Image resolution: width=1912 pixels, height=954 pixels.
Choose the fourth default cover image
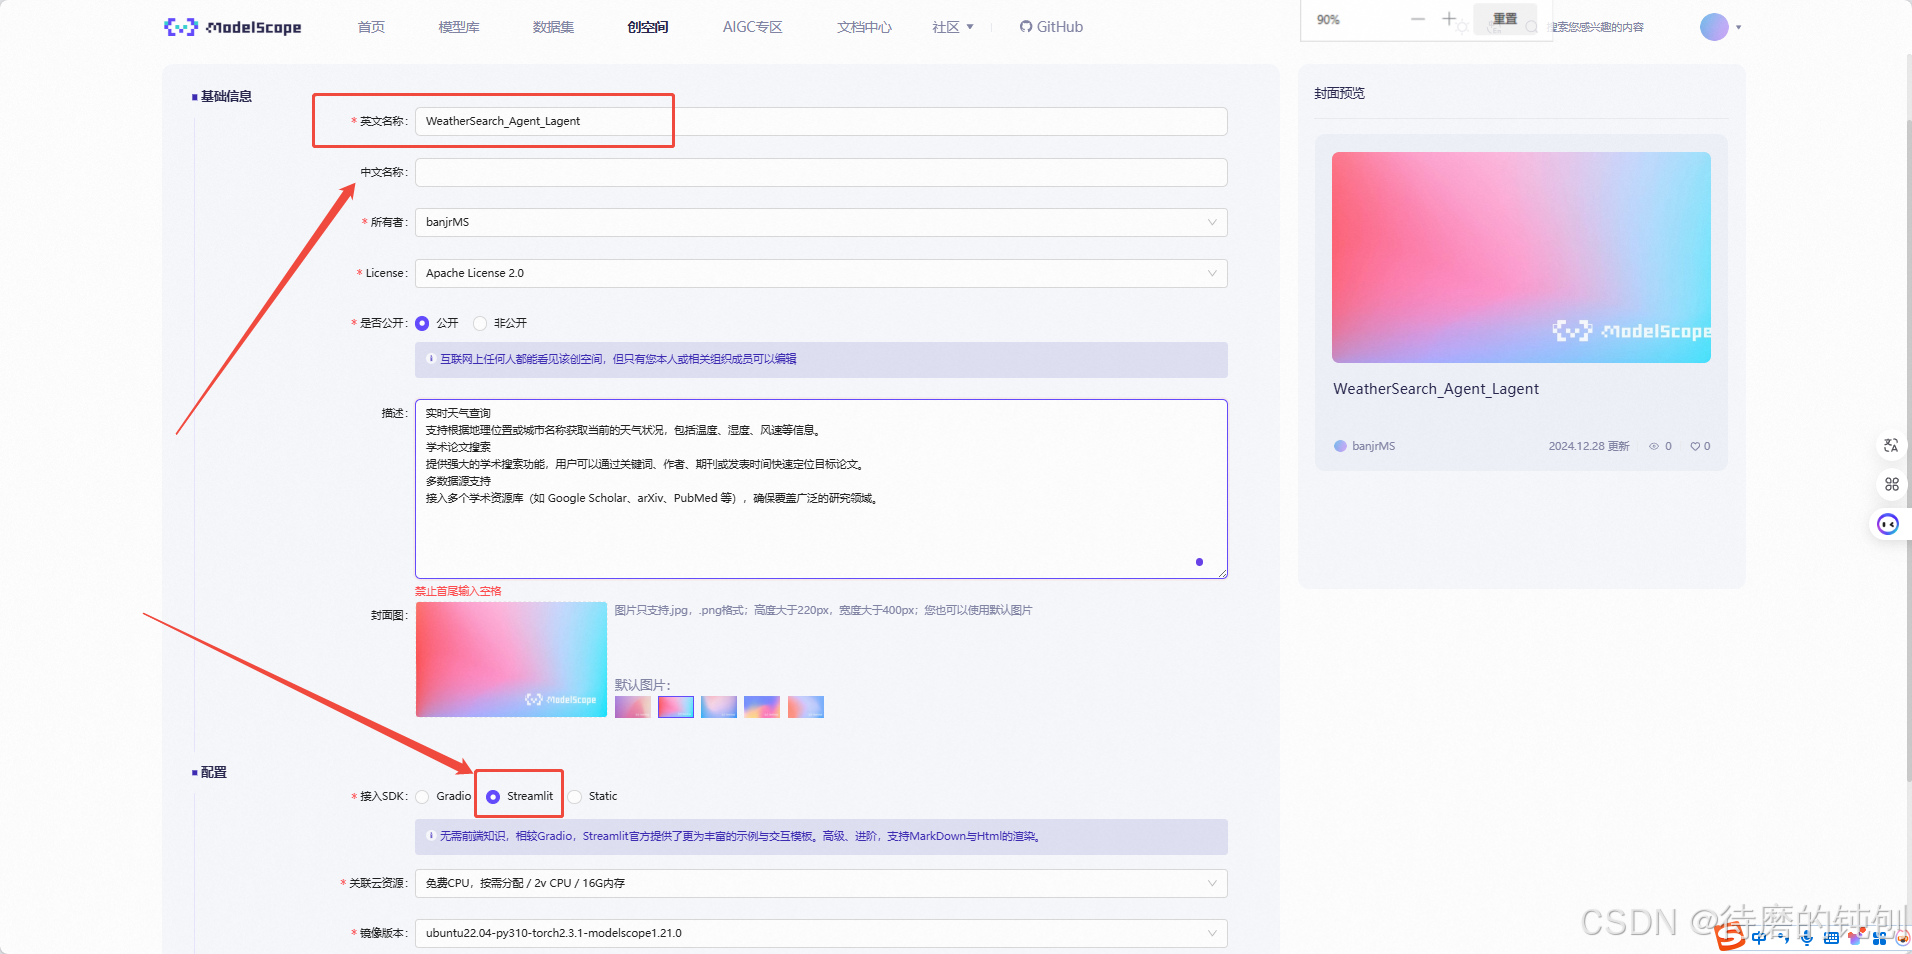[762, 707]
